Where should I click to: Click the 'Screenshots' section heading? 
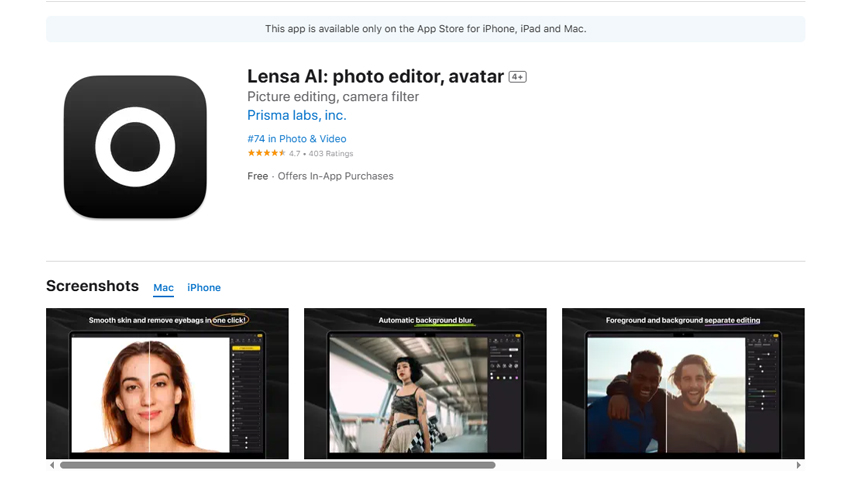tap(93, 286)
